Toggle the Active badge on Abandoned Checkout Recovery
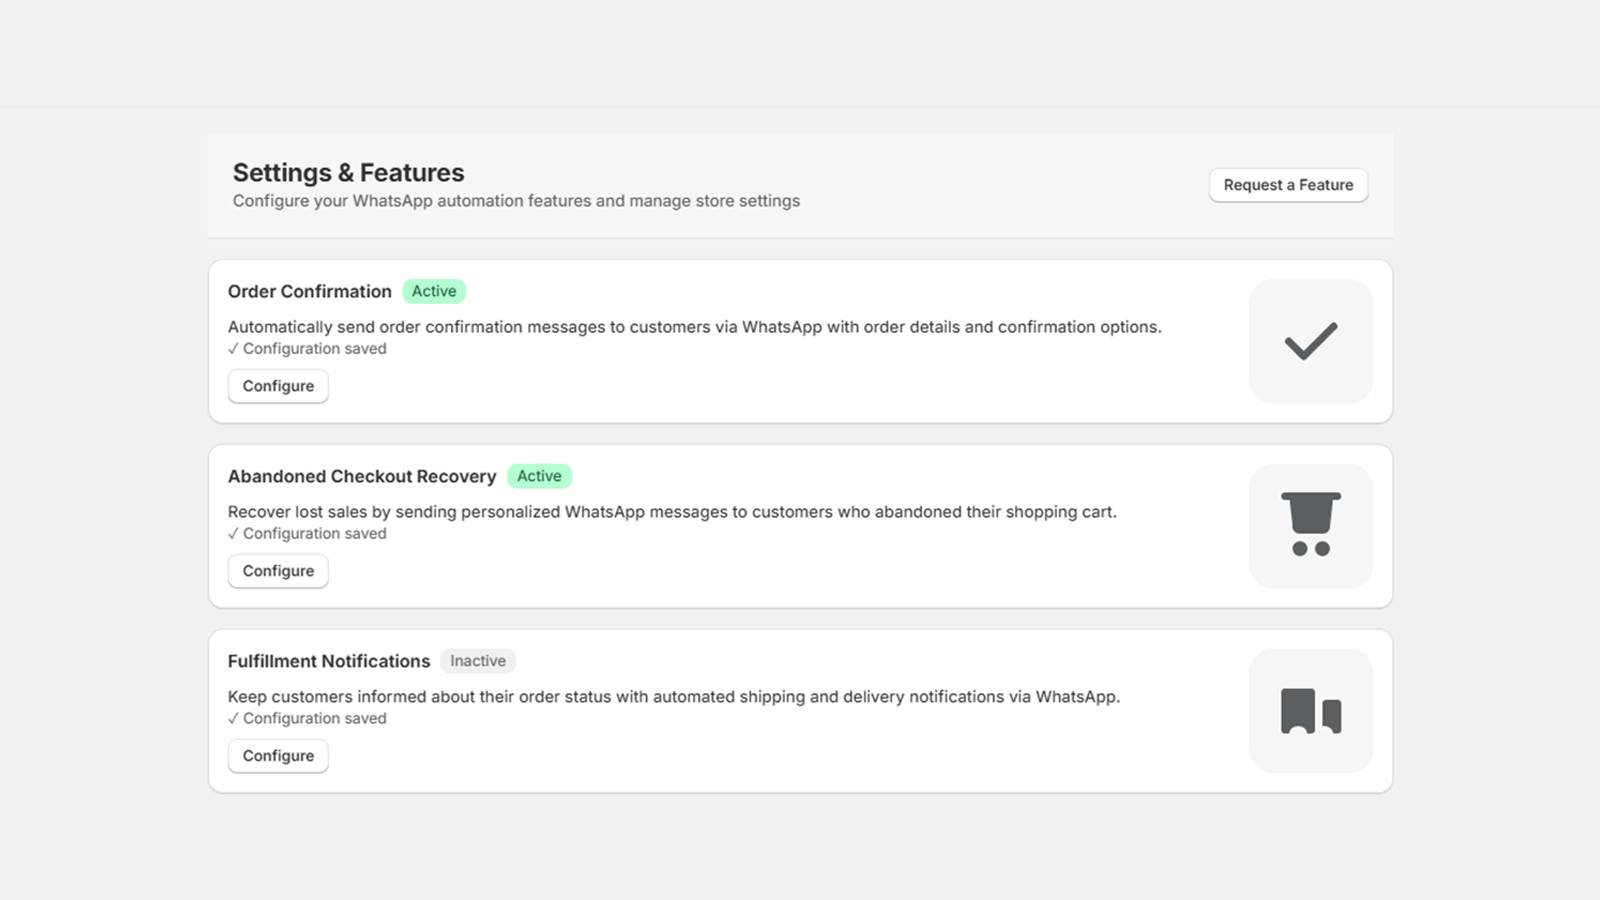Image resolution: width=1600 pixels, height=900 pixels. (x=540, y=476)
